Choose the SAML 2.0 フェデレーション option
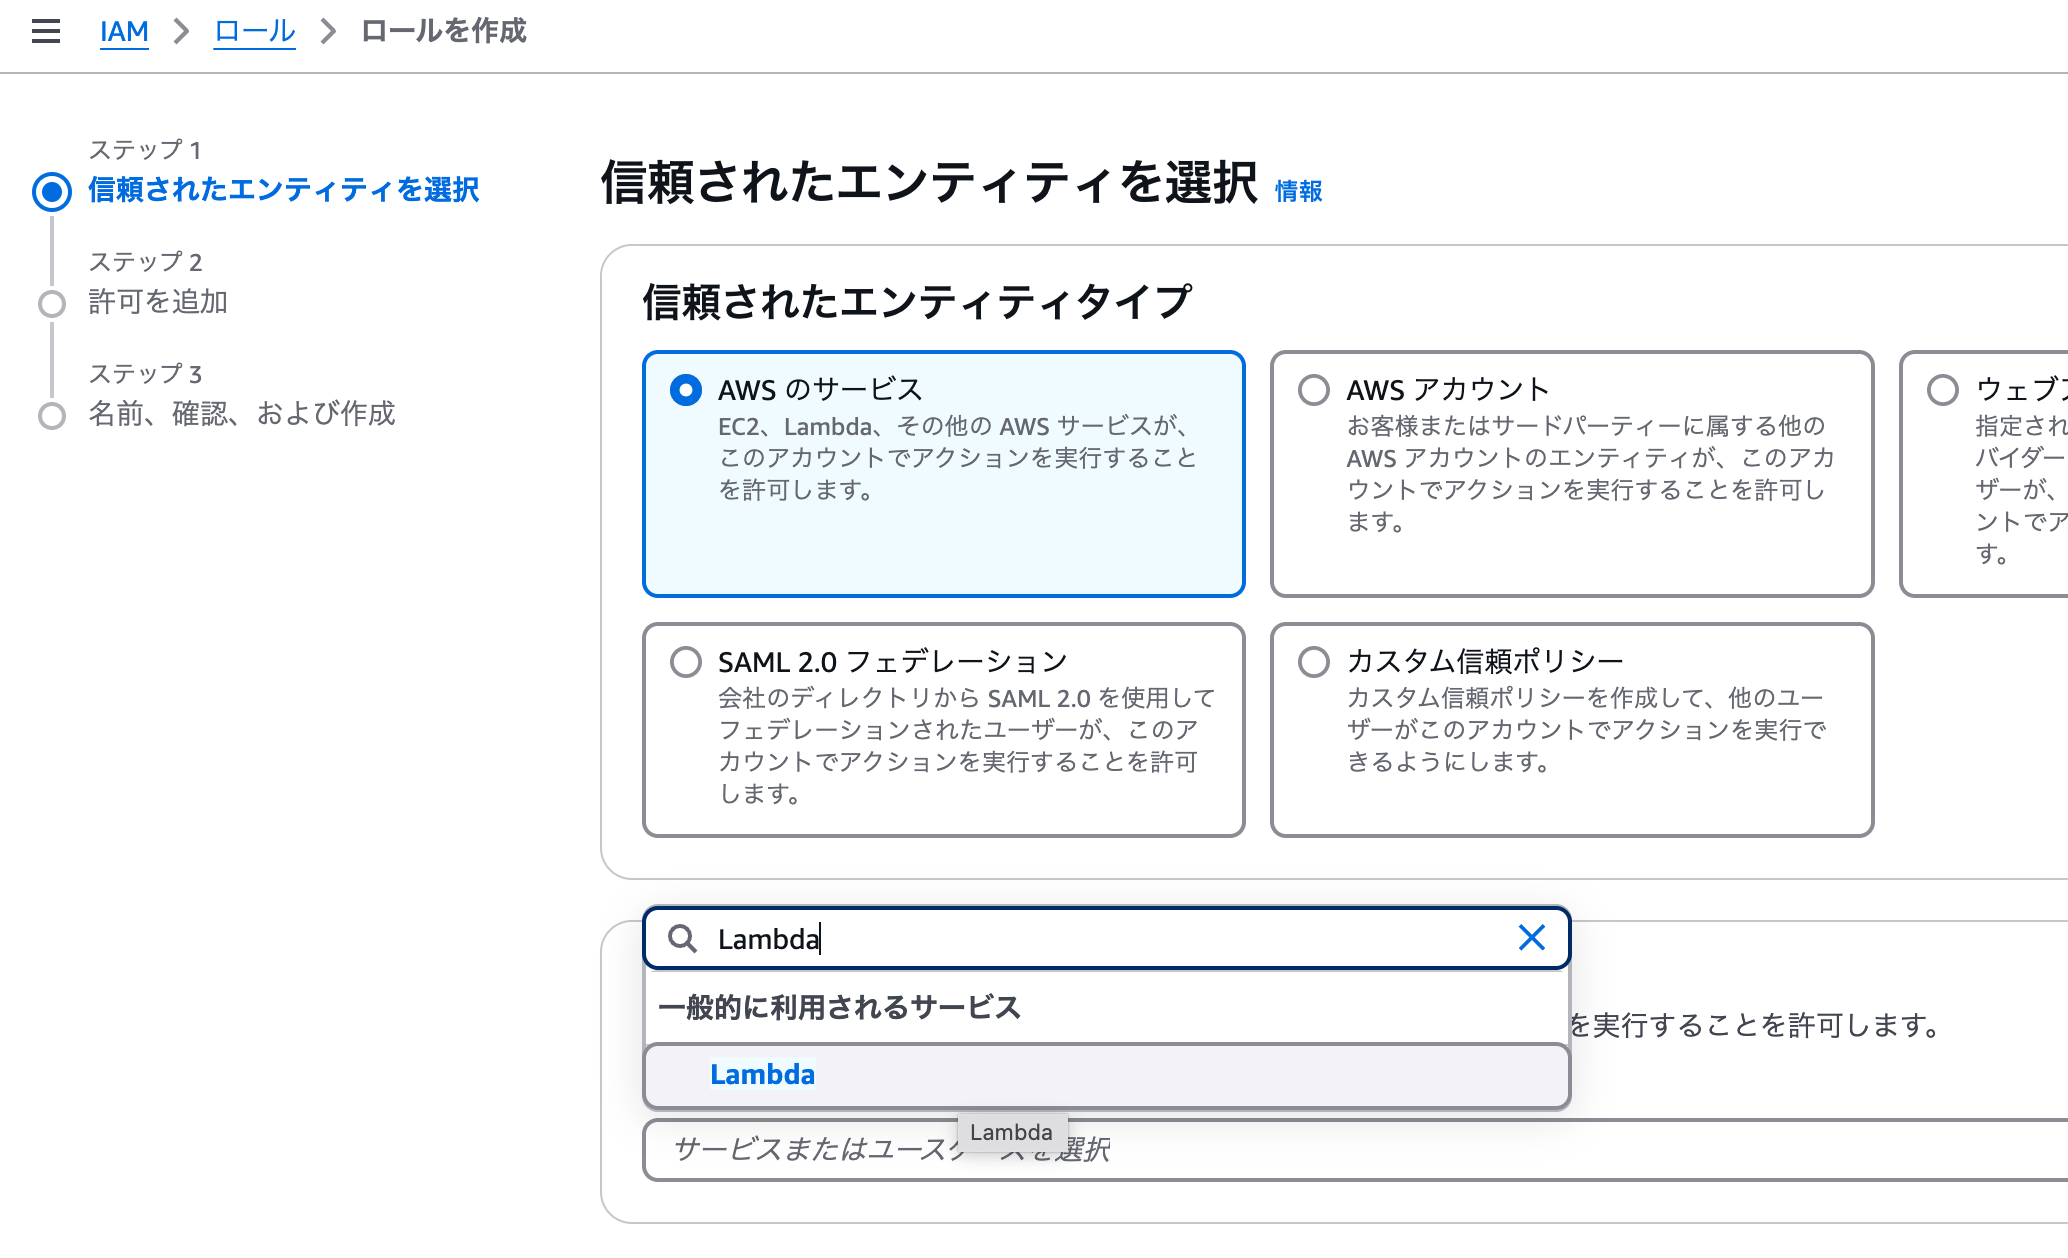Screen dimensions: 2068x1258 pyautogui.click(x=685, y=661)
